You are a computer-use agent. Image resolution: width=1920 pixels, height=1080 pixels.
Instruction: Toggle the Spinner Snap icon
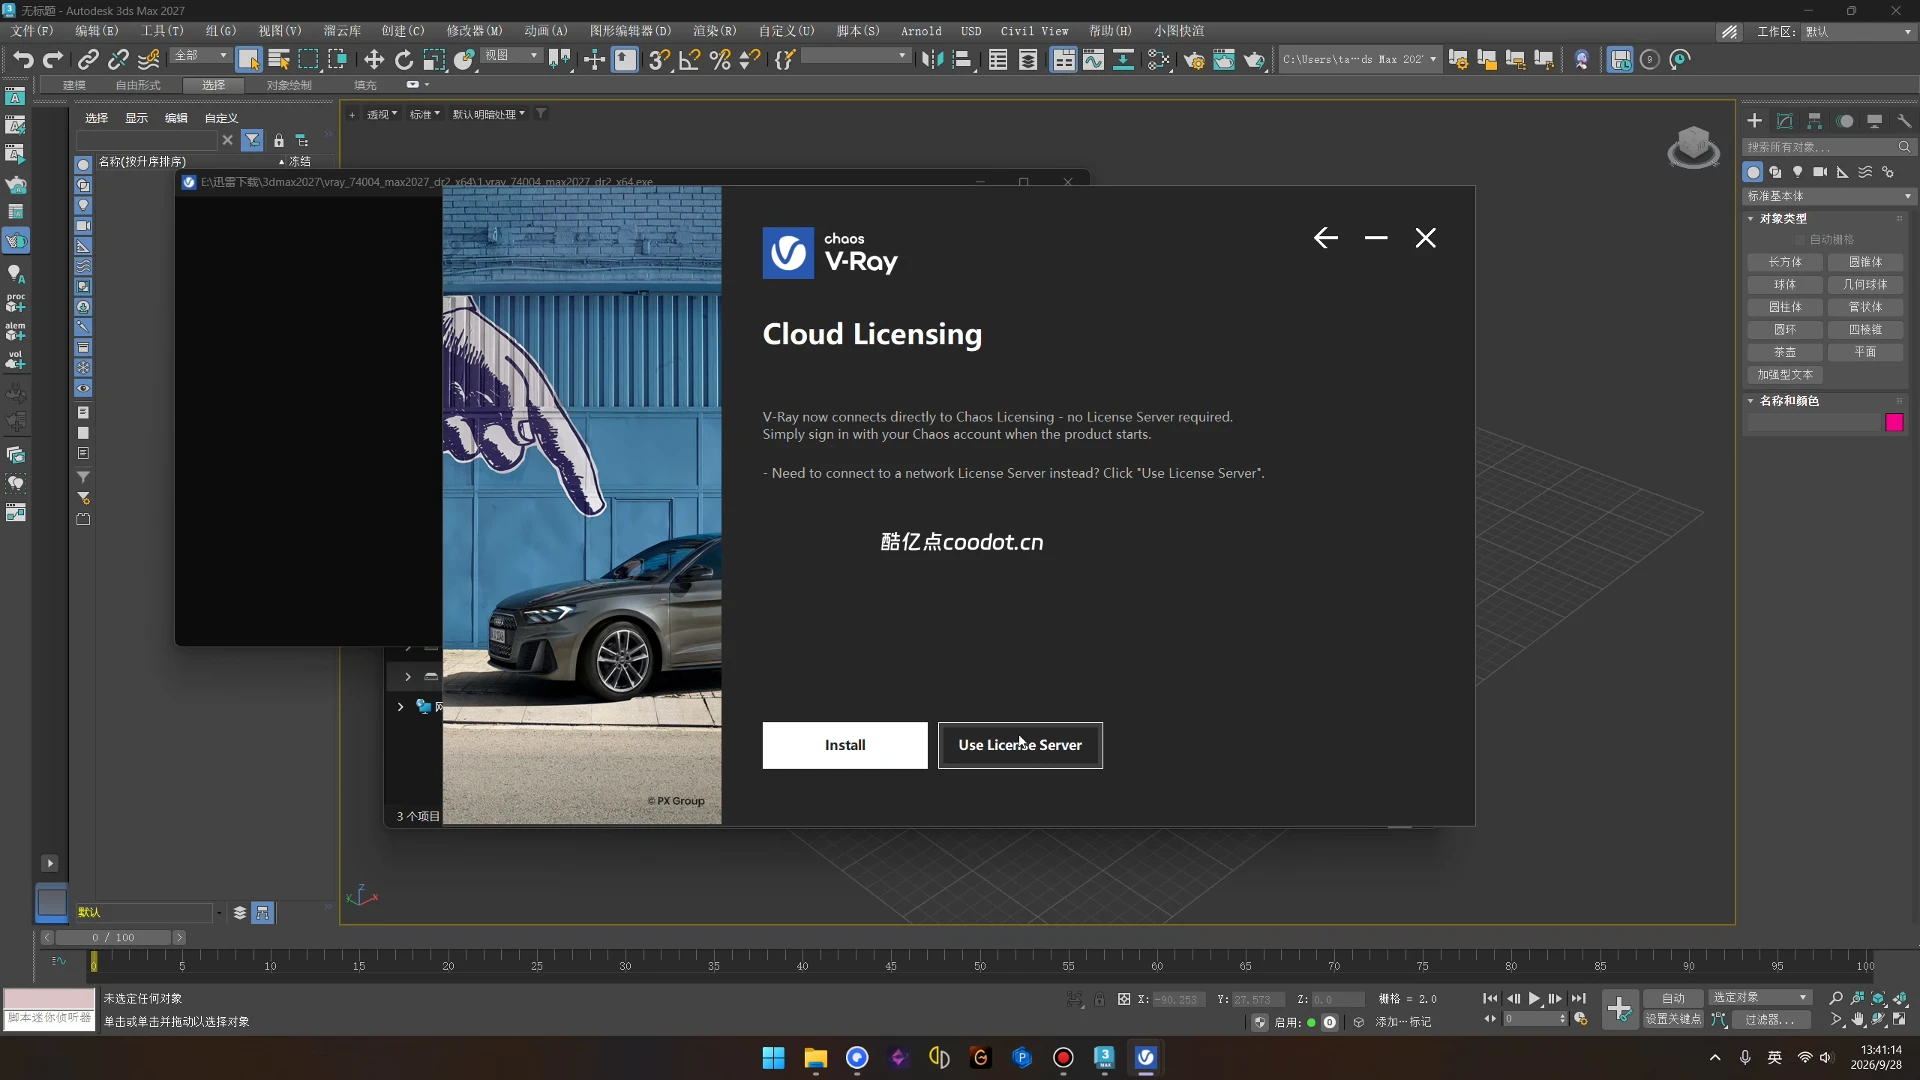tap(750, 60)
